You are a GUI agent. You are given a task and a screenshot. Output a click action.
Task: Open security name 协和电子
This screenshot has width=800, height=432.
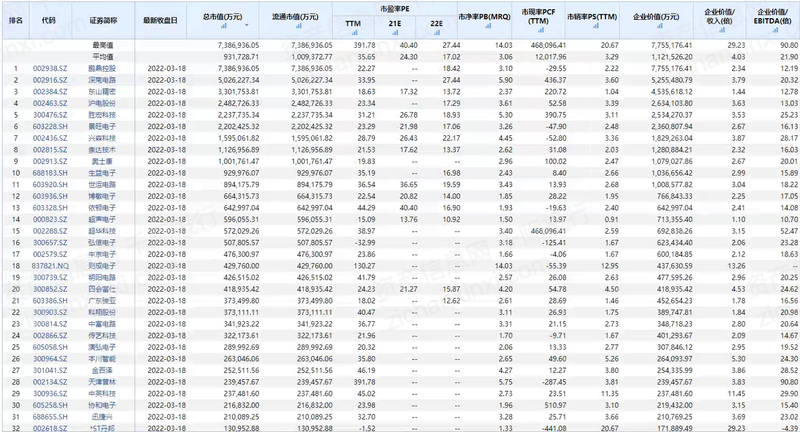click(x=102, y=405)
